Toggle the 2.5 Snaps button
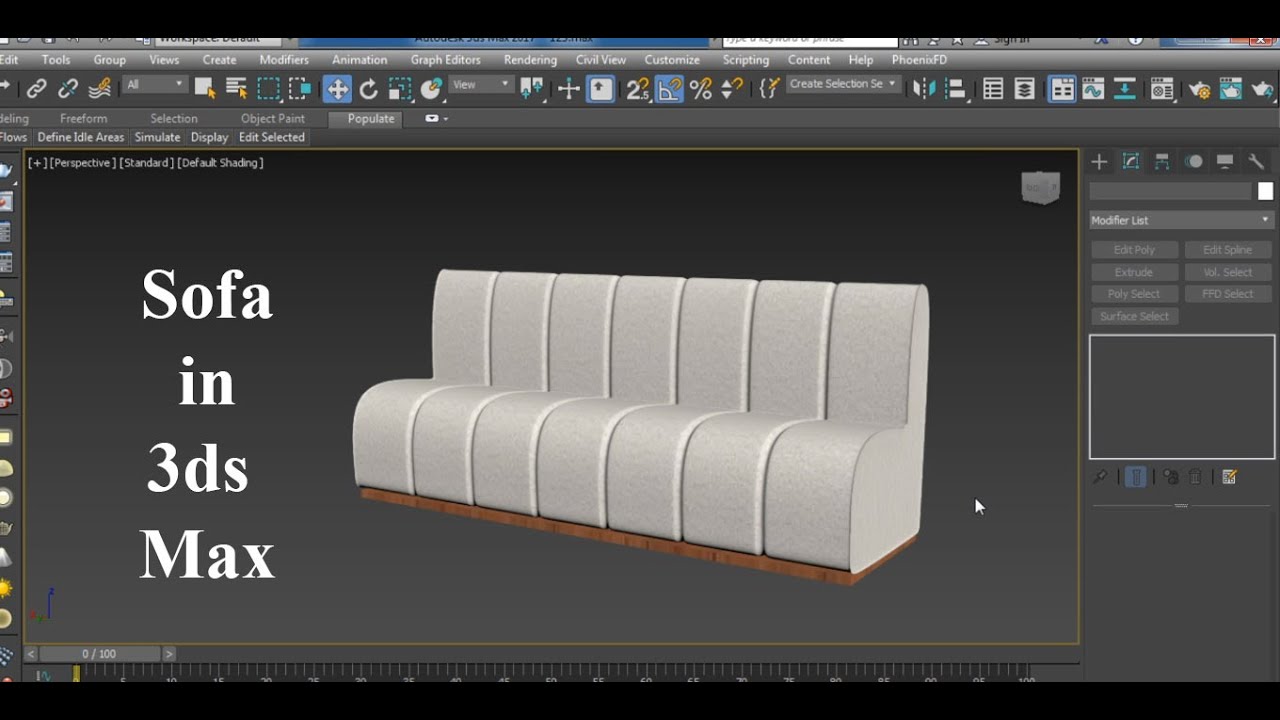 coord(637,89)
